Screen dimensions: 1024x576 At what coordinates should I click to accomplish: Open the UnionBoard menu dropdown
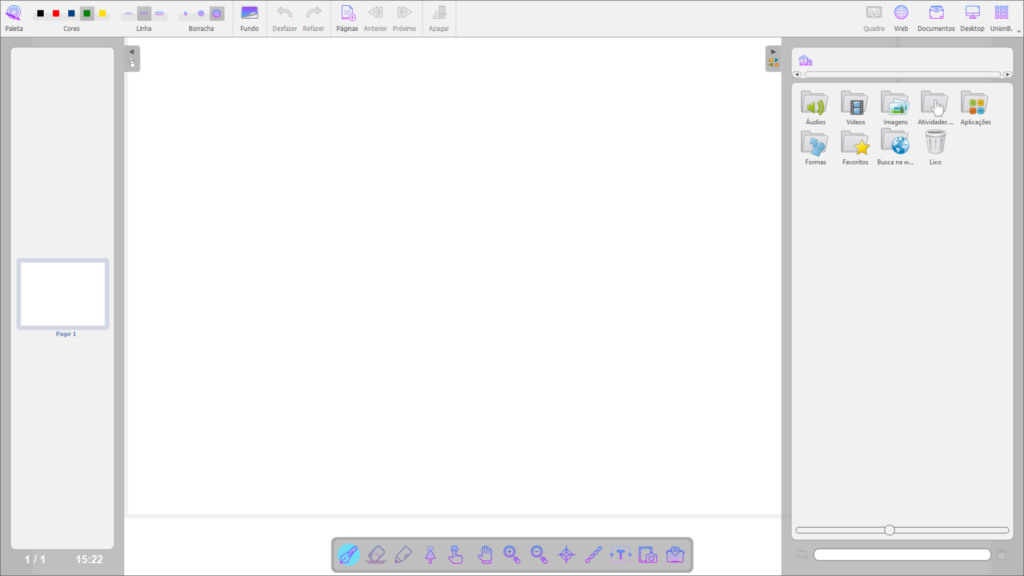pos(1001,16)
